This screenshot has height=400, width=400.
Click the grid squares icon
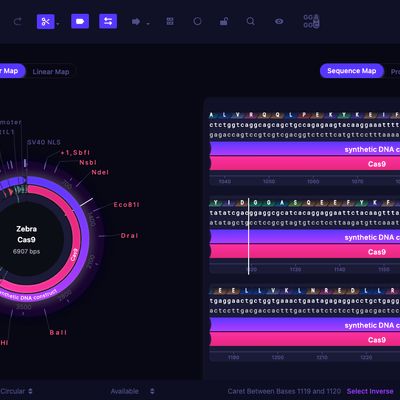(x=170, y=22)
